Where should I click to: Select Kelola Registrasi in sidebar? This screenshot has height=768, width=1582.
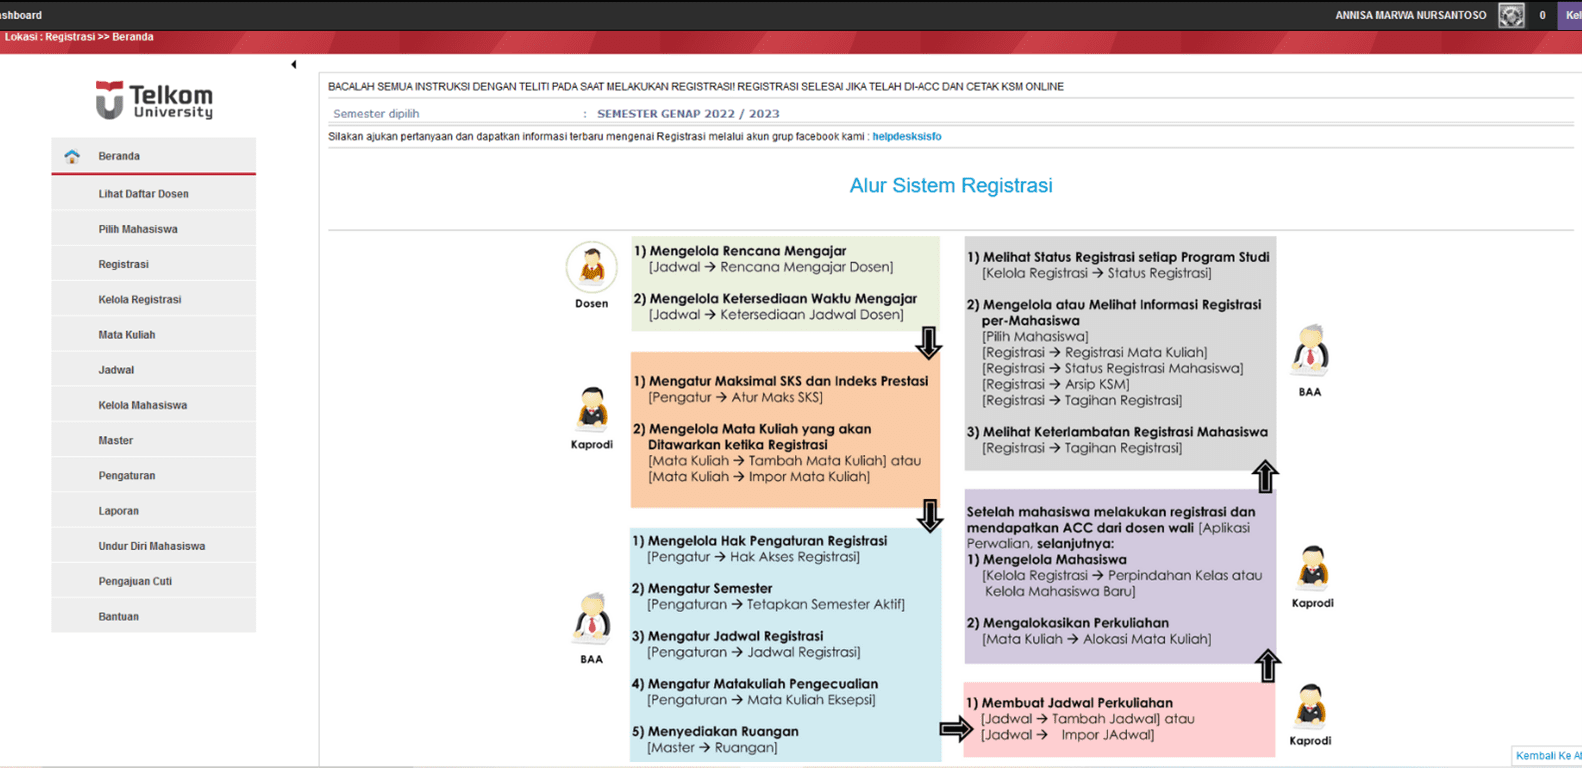point(139,299)
